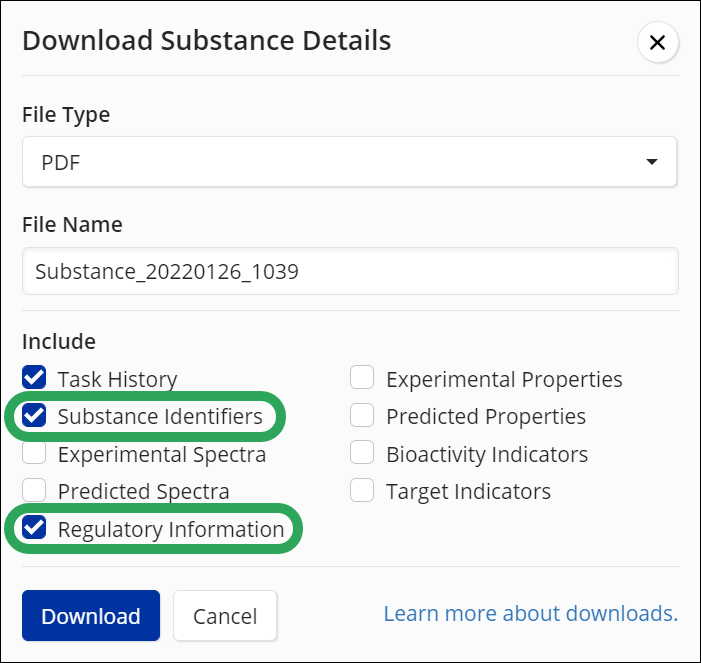The height and width of the screenshot is (663, 701).
Task: Click the File Name input field
Action: point(350,271)
